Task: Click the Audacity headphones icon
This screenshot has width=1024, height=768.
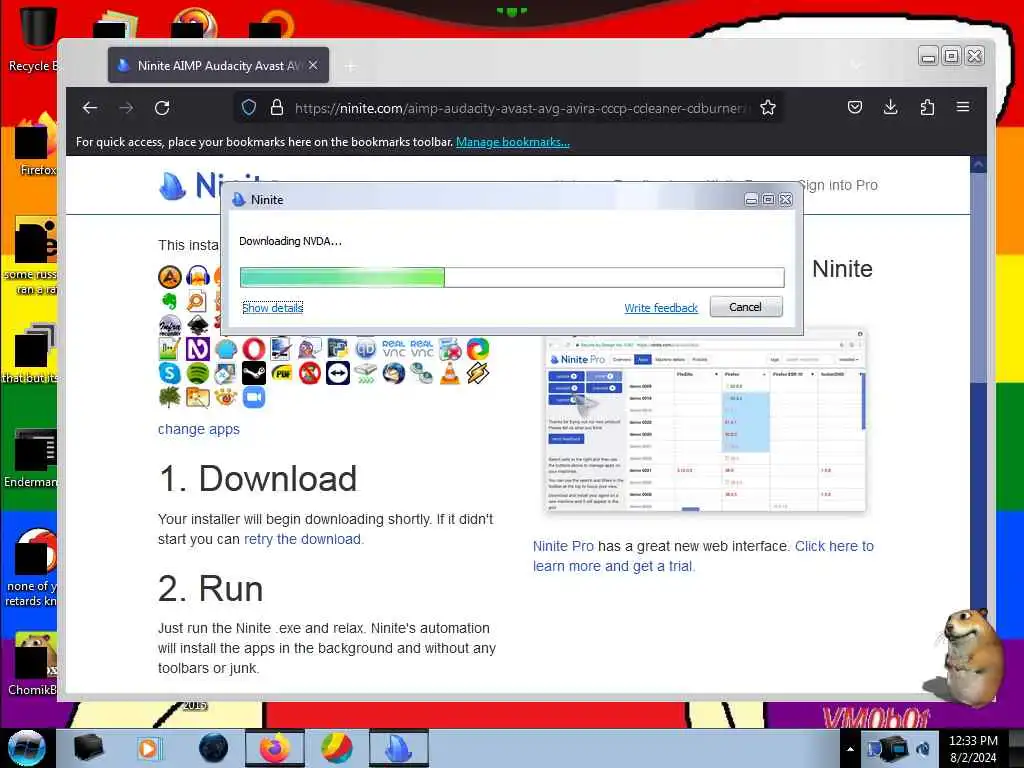Action: tap(198, 276)
